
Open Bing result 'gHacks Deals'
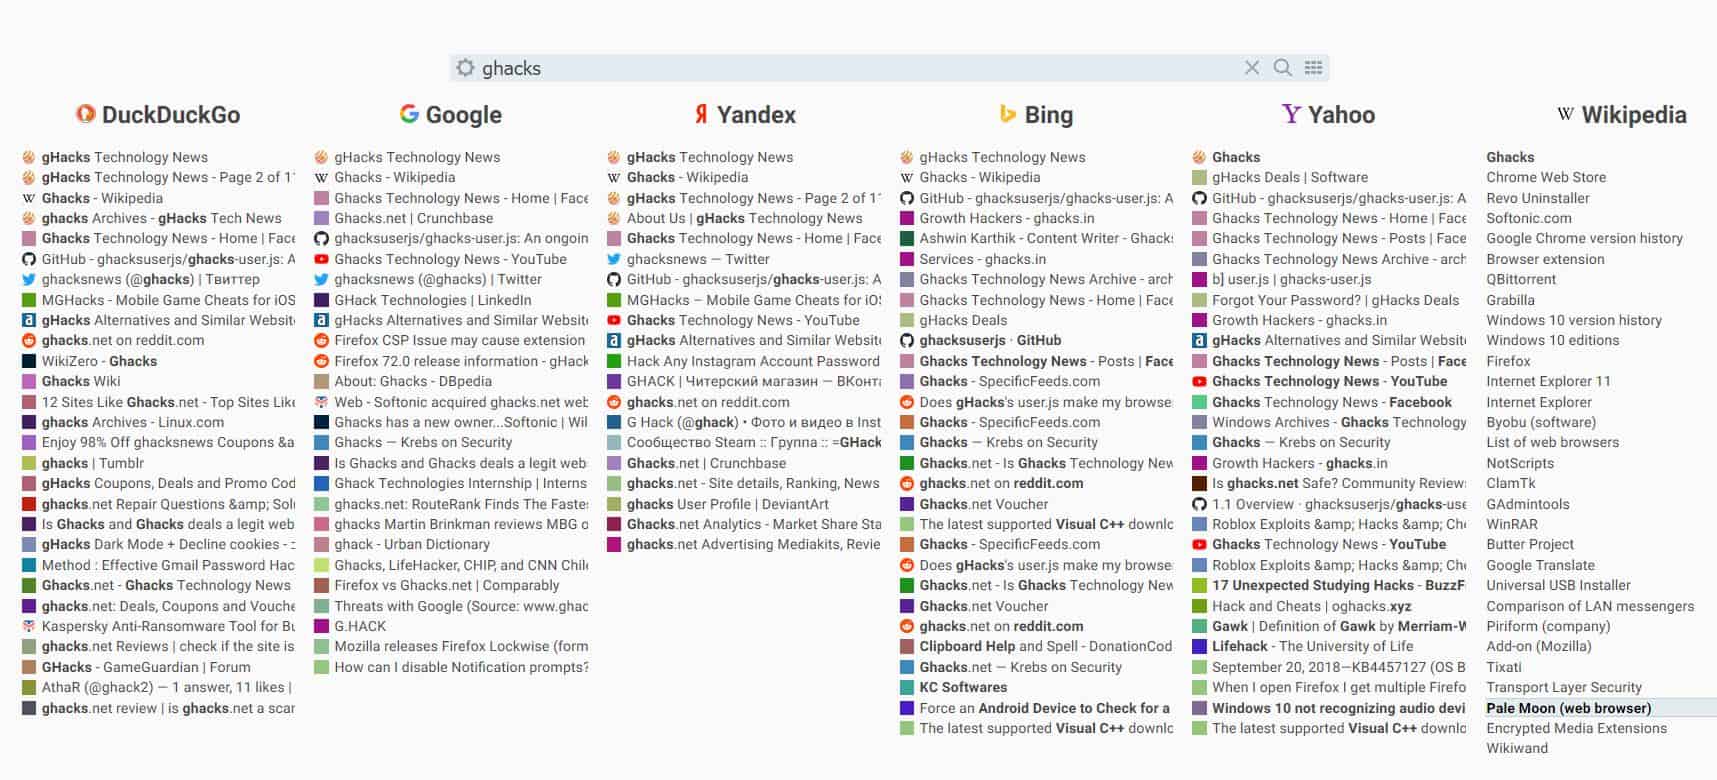[964, 320]
